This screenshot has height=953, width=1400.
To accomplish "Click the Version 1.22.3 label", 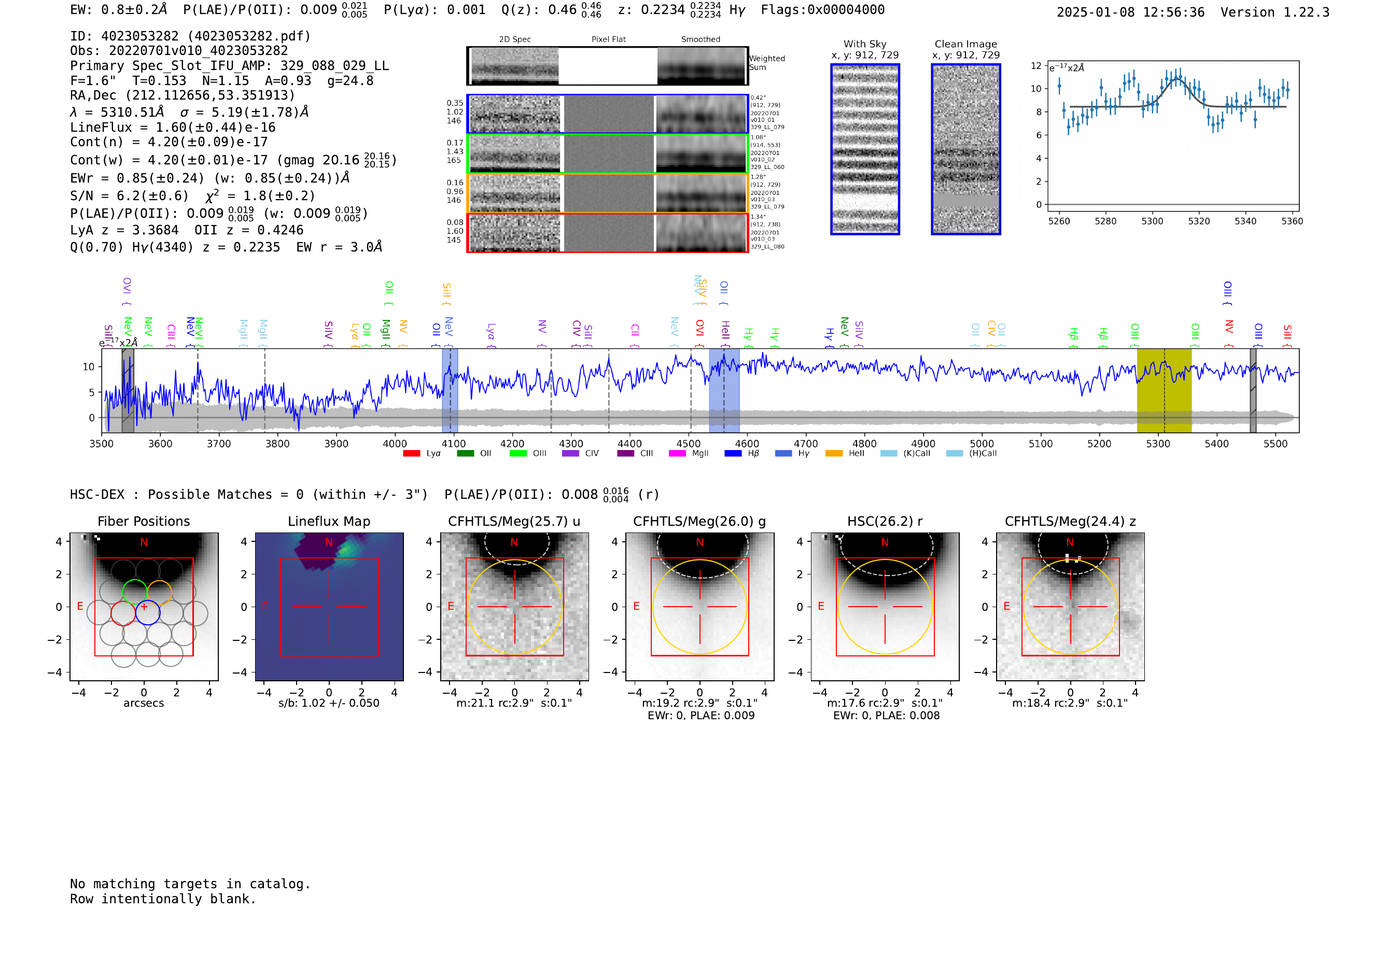I will (1275, 12).
